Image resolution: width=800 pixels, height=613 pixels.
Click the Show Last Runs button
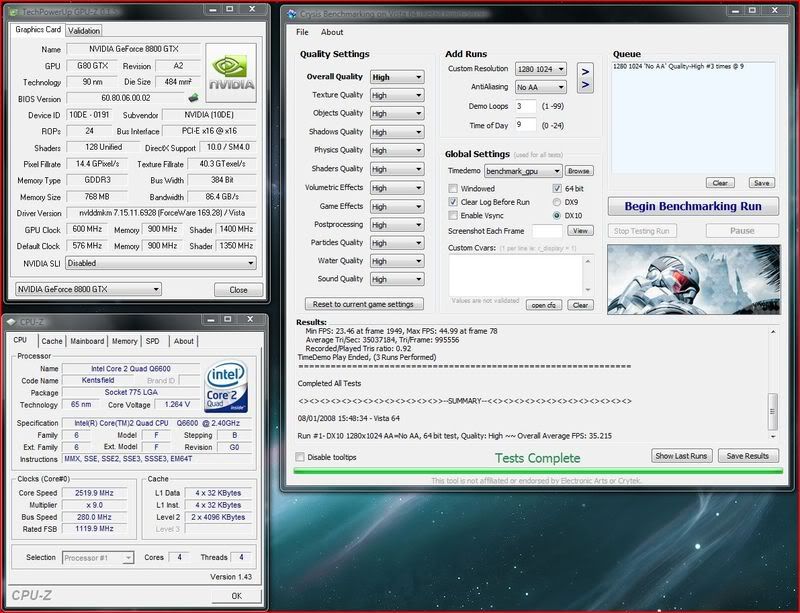tap(681, 456)
